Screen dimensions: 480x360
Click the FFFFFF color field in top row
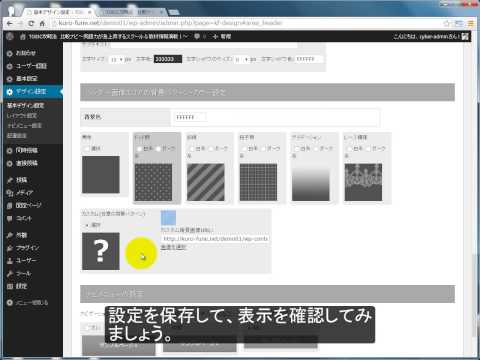pos(309,59)
